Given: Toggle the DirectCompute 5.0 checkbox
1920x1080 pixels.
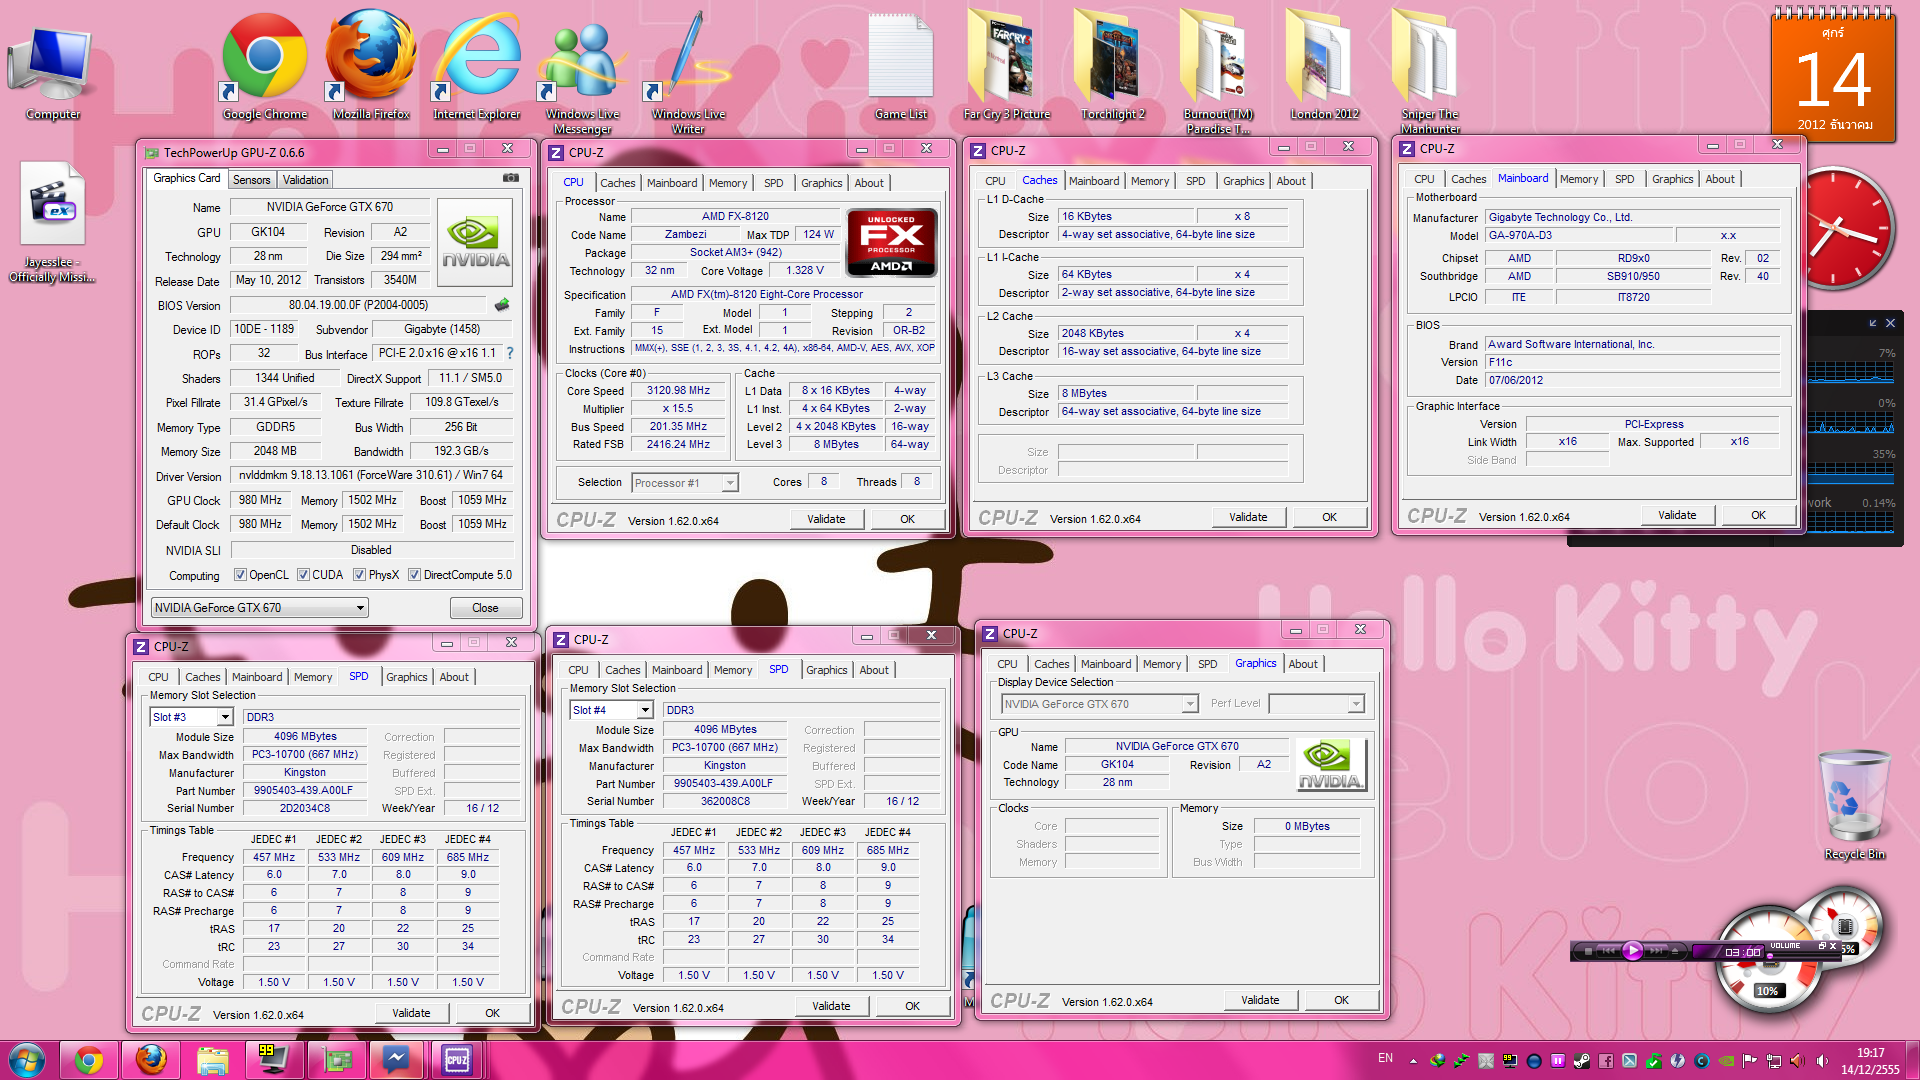Looking at the screenshot, I should point(414,575).
